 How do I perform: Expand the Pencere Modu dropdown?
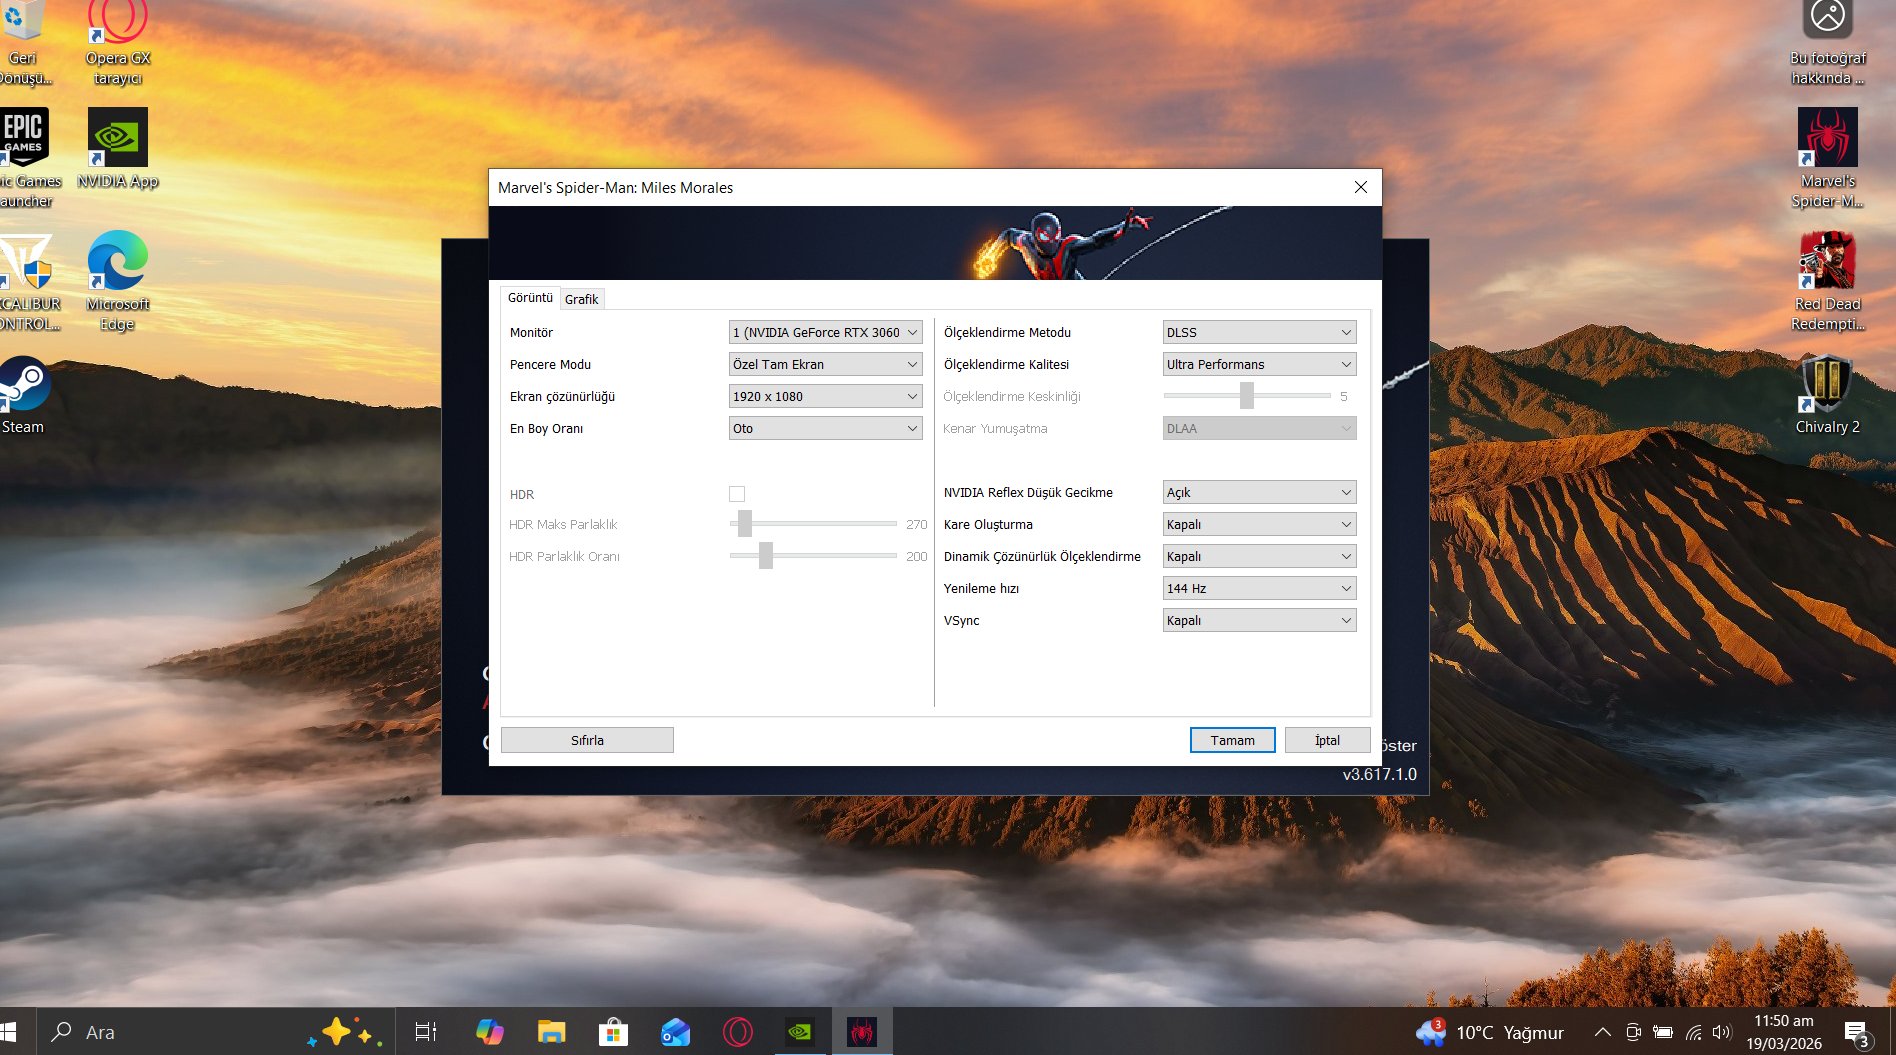[825, 364]
